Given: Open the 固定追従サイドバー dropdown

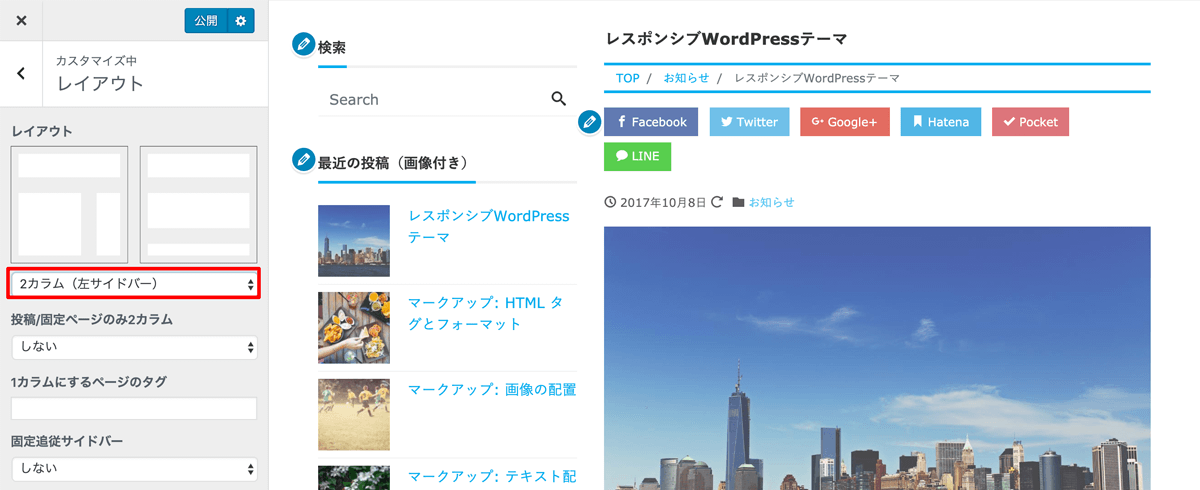Looking at the screenshot, I should coord(134,468).
